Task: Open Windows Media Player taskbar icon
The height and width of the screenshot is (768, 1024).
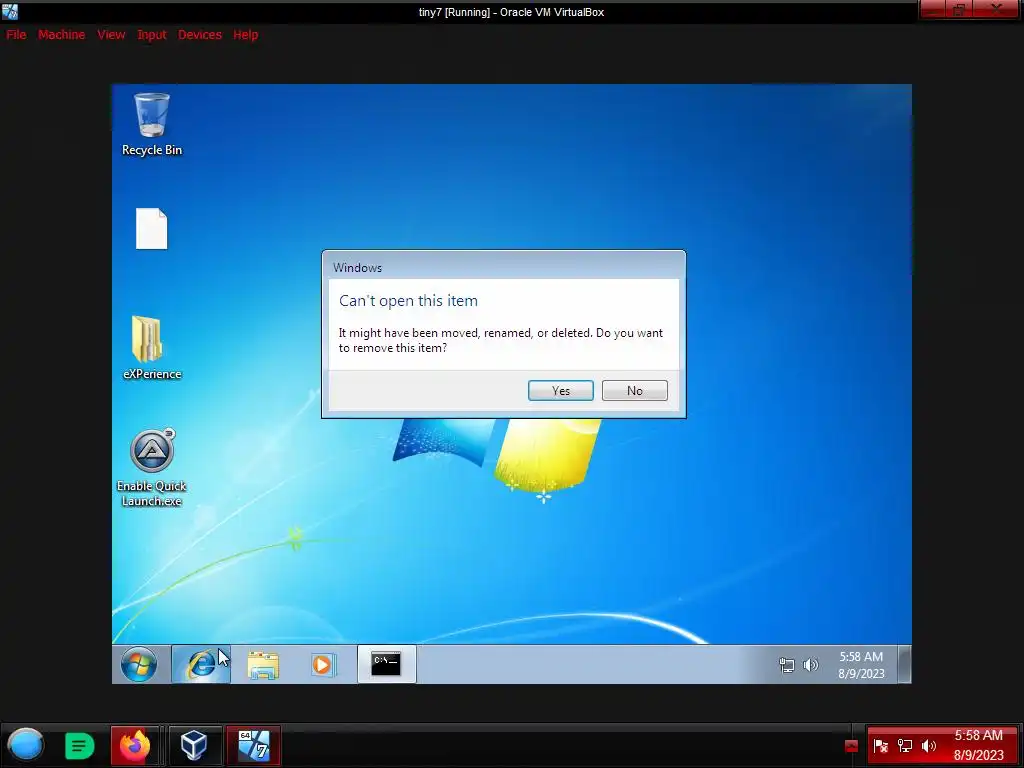Action: click(323, 665)
